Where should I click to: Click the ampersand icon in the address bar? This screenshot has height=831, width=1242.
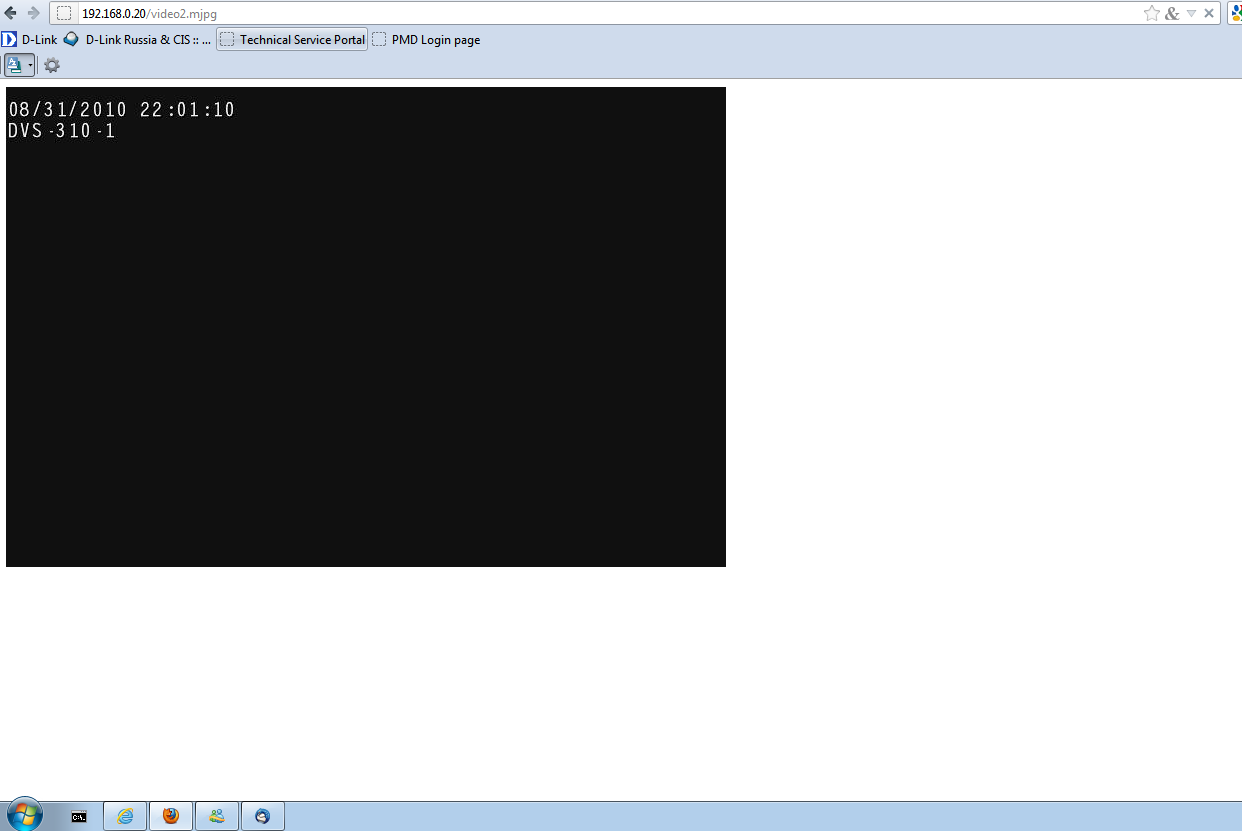[x=1173, y=13]
